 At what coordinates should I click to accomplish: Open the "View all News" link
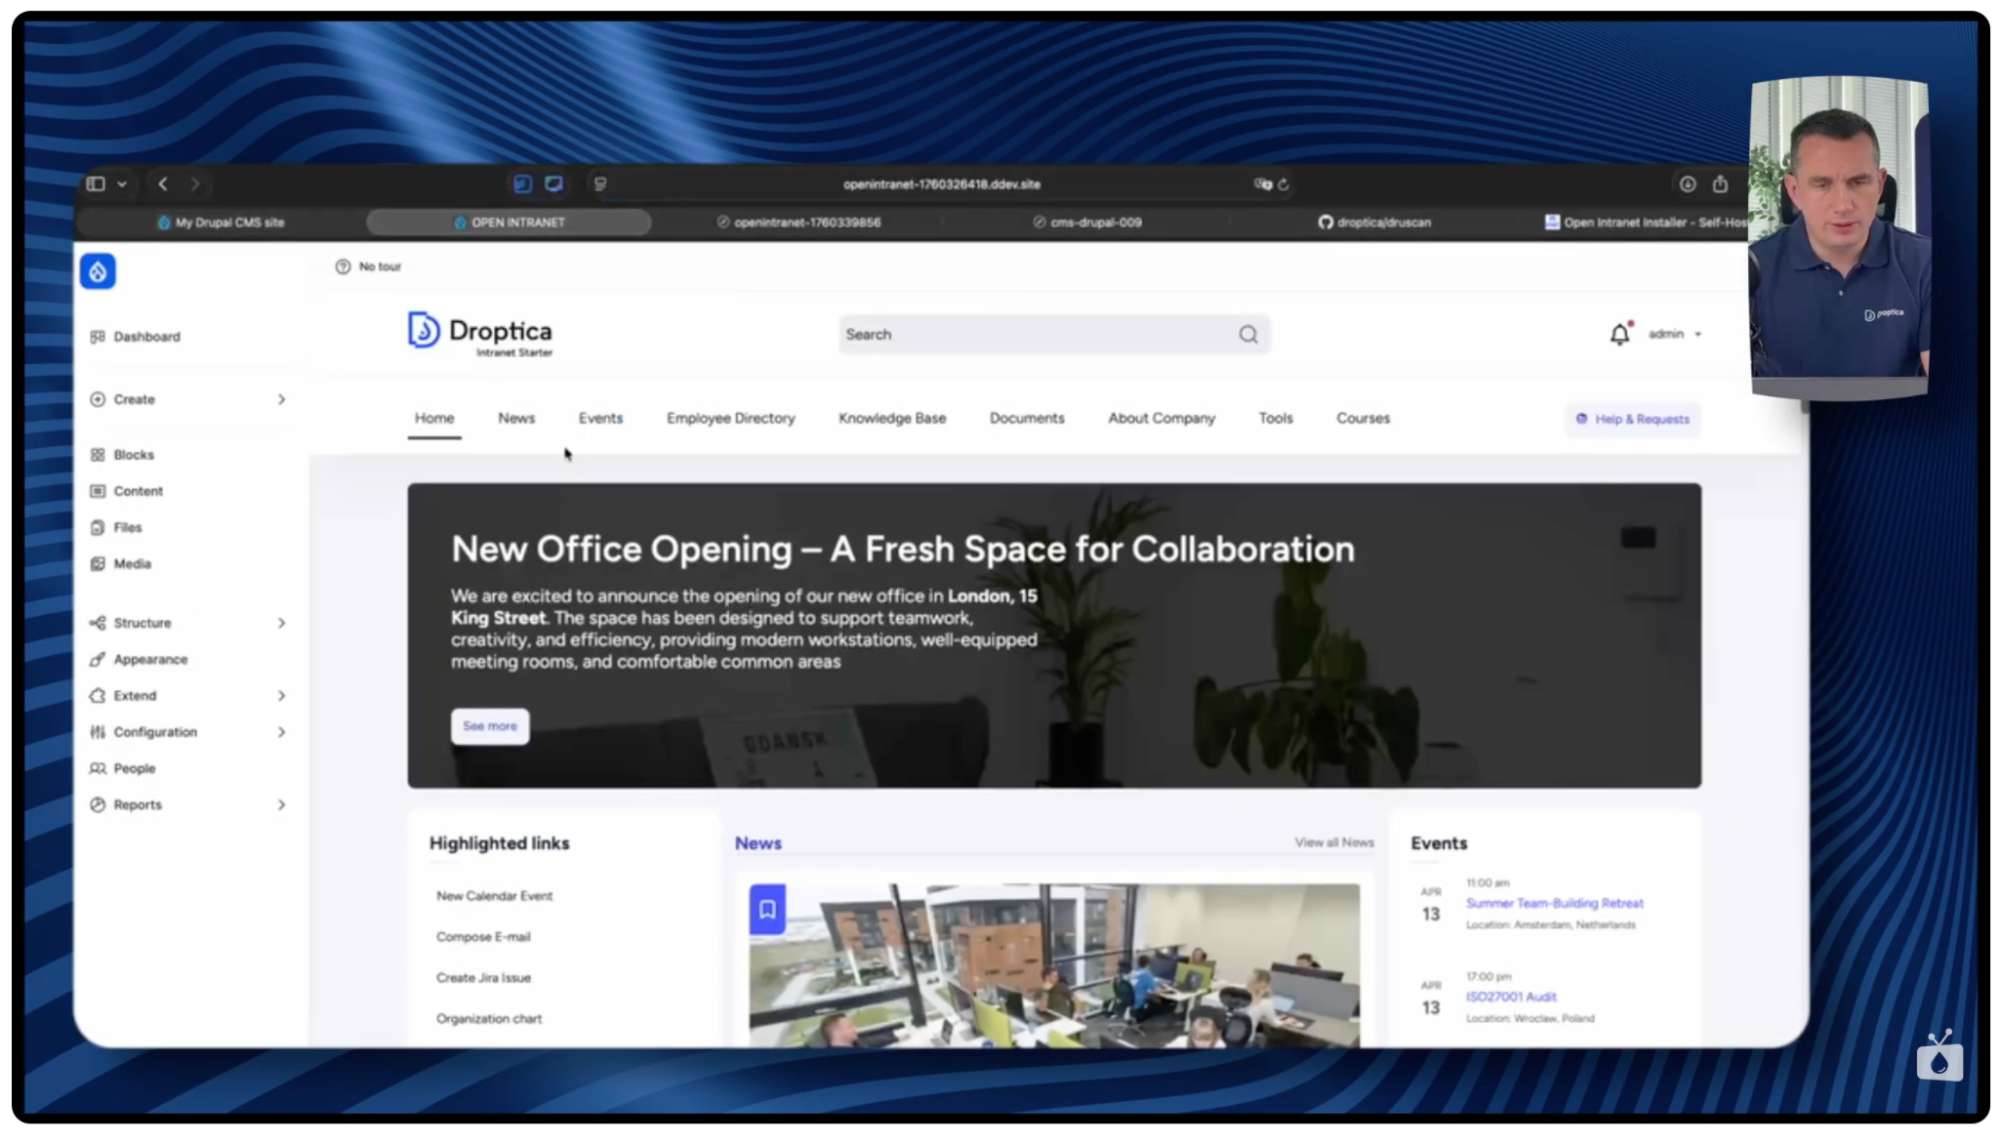click(1333, 842)
